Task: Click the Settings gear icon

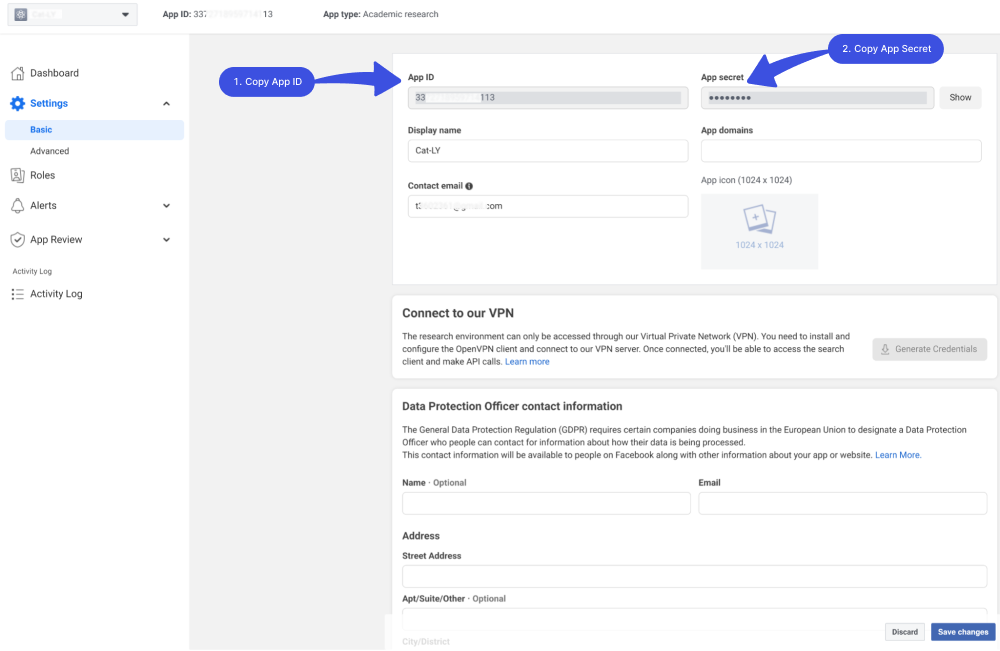Action: (x=18, y=103)
